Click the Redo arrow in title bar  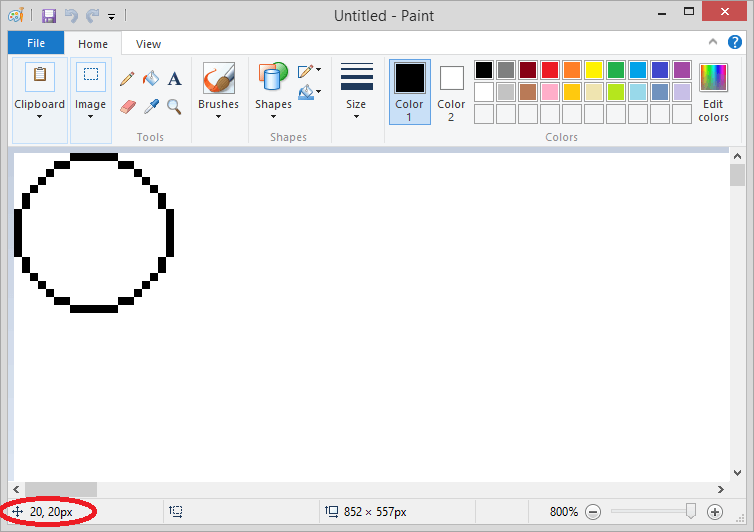[x=92, y=16]
